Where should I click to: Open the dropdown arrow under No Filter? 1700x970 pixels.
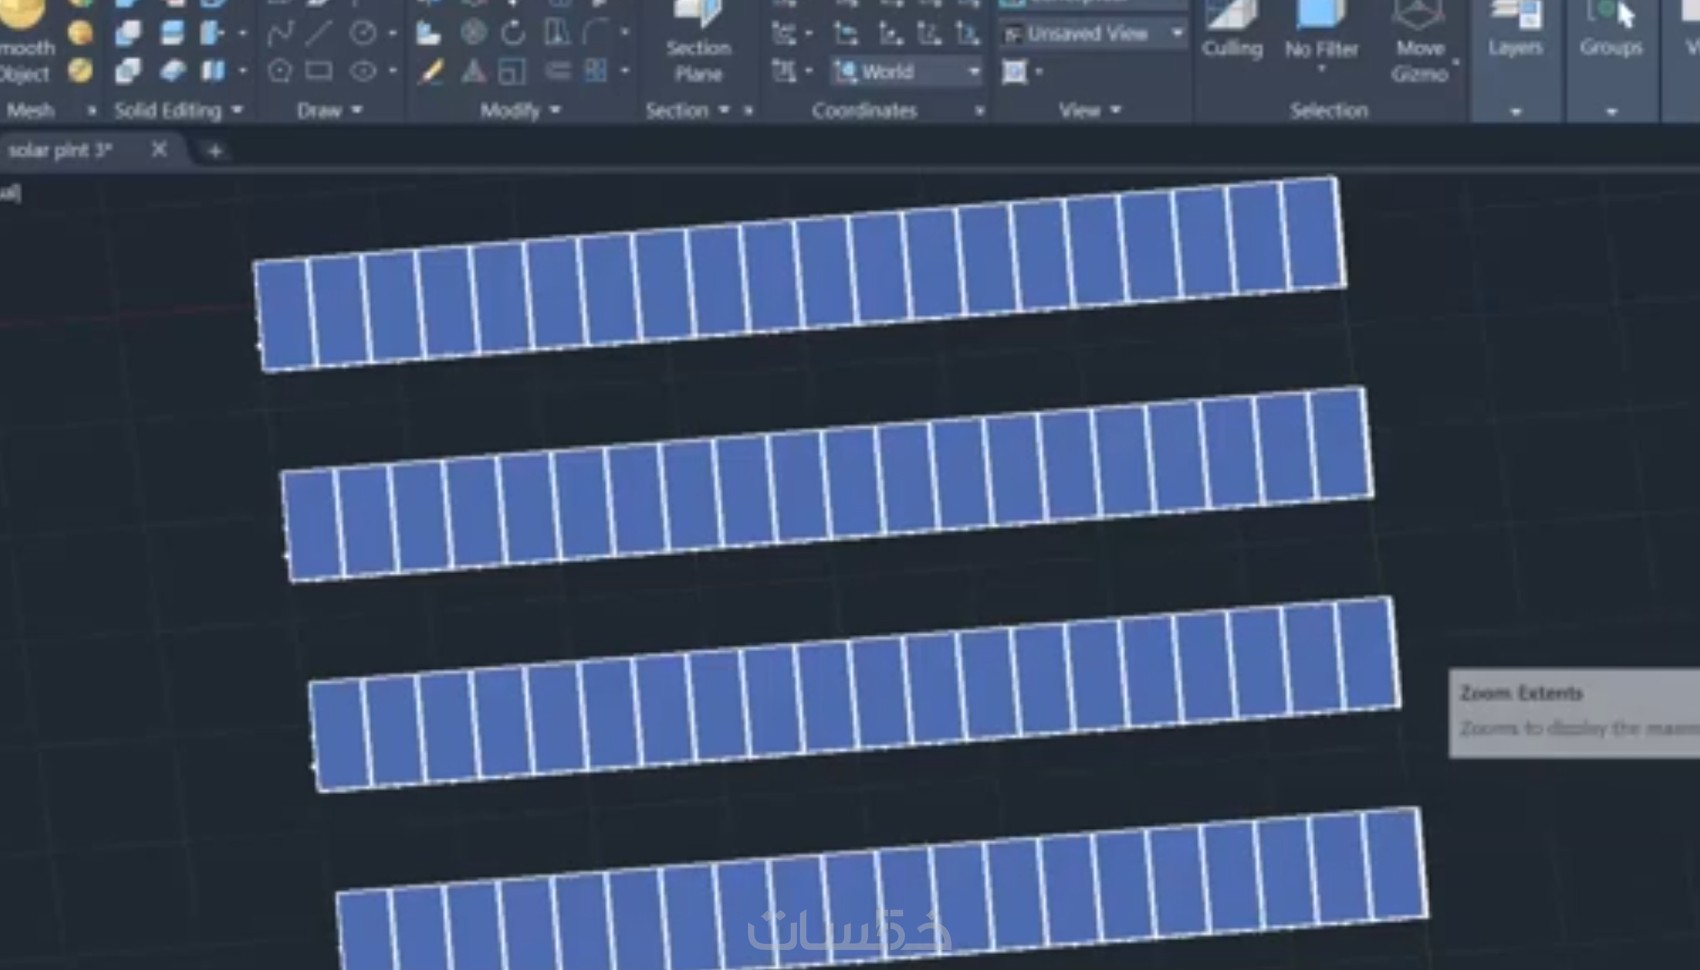pyautogui.click(x=1321, y=70)
